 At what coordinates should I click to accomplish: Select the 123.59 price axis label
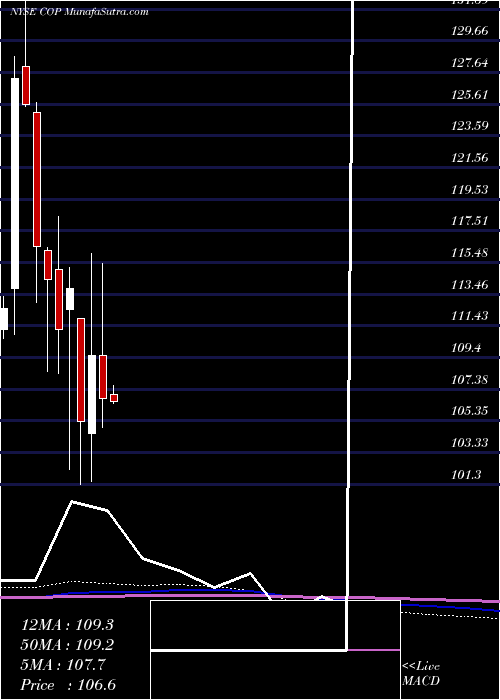point(470,126)
